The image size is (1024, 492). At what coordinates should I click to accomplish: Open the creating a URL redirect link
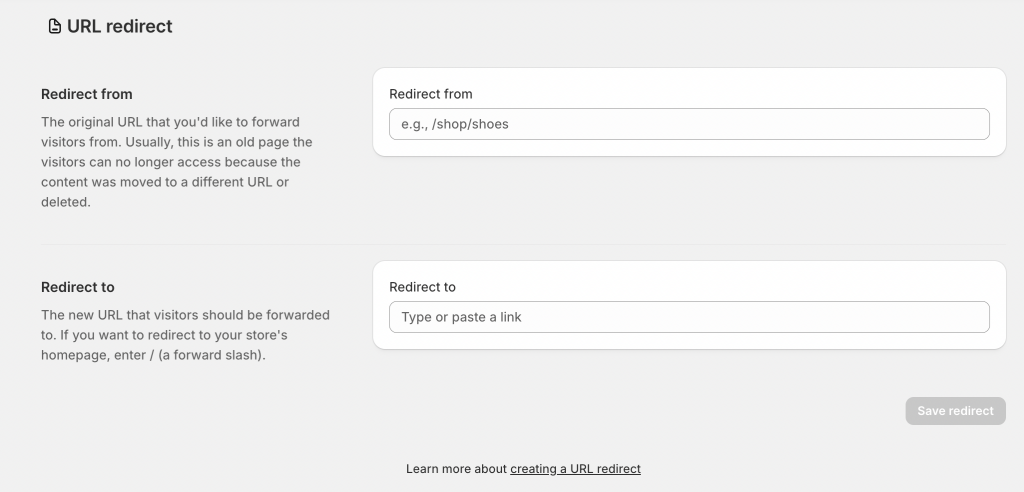click(575, 468)
